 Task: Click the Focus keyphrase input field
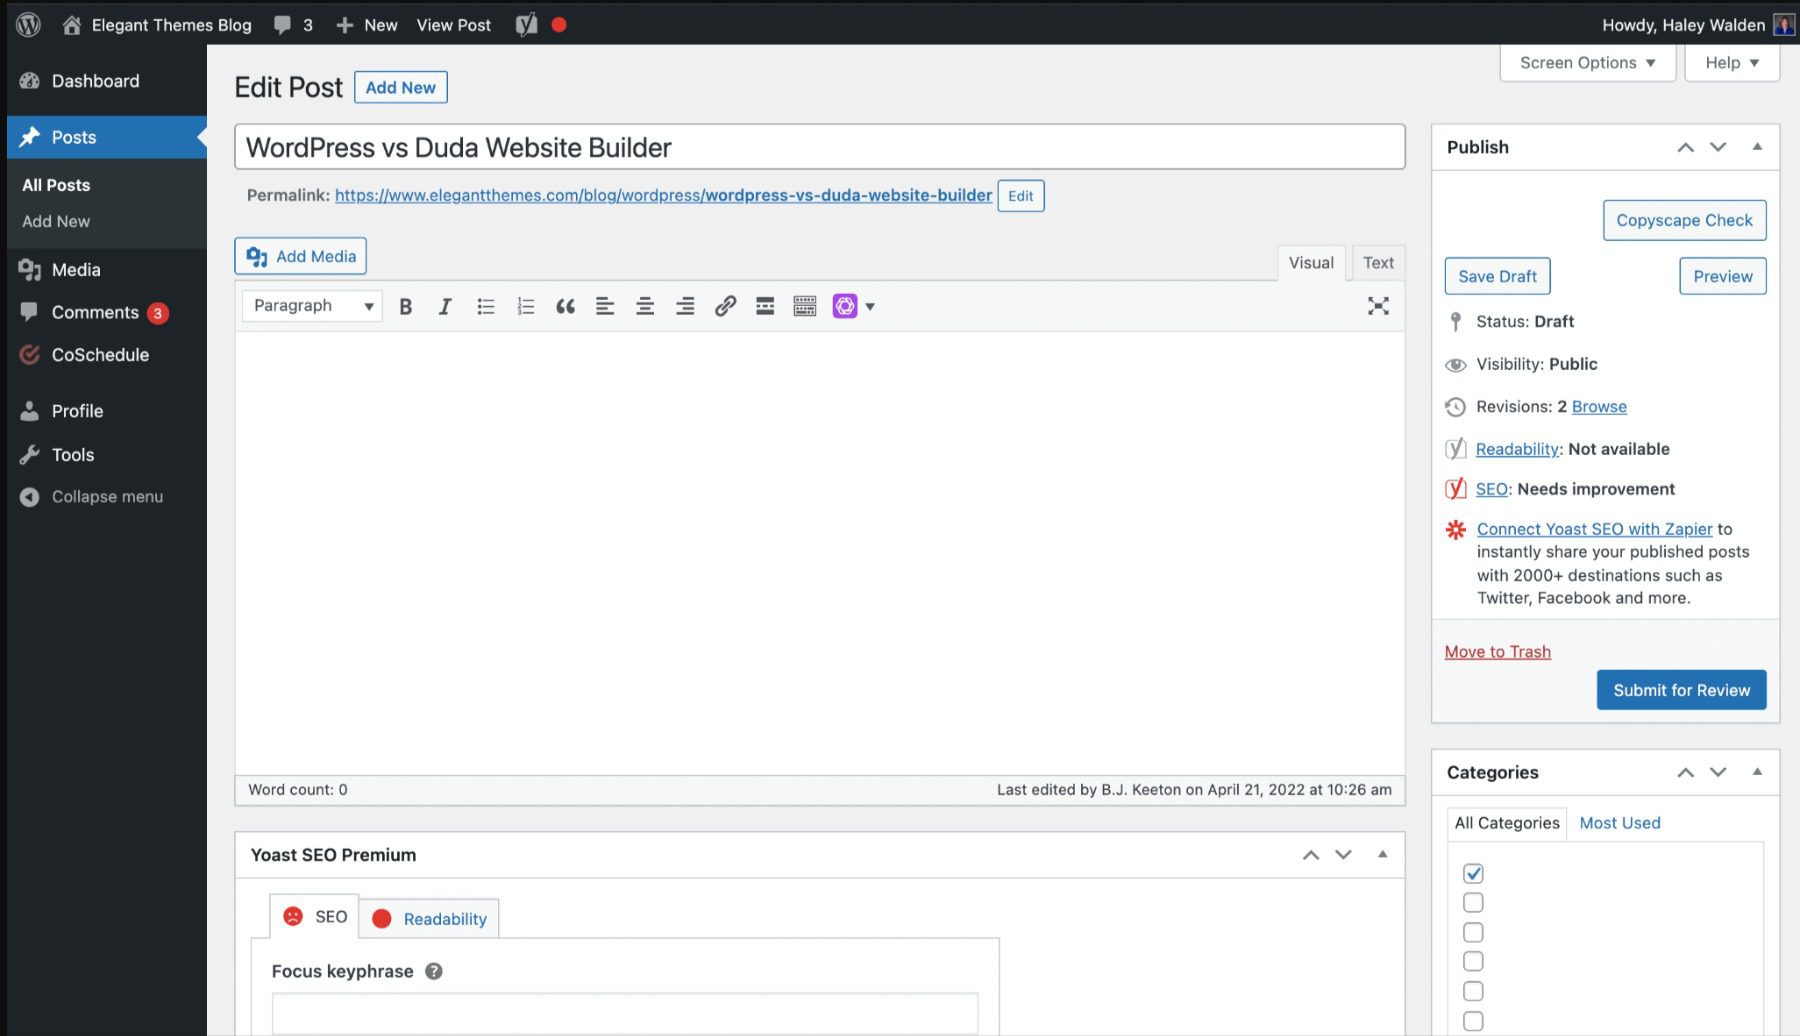coord(625,1013)
